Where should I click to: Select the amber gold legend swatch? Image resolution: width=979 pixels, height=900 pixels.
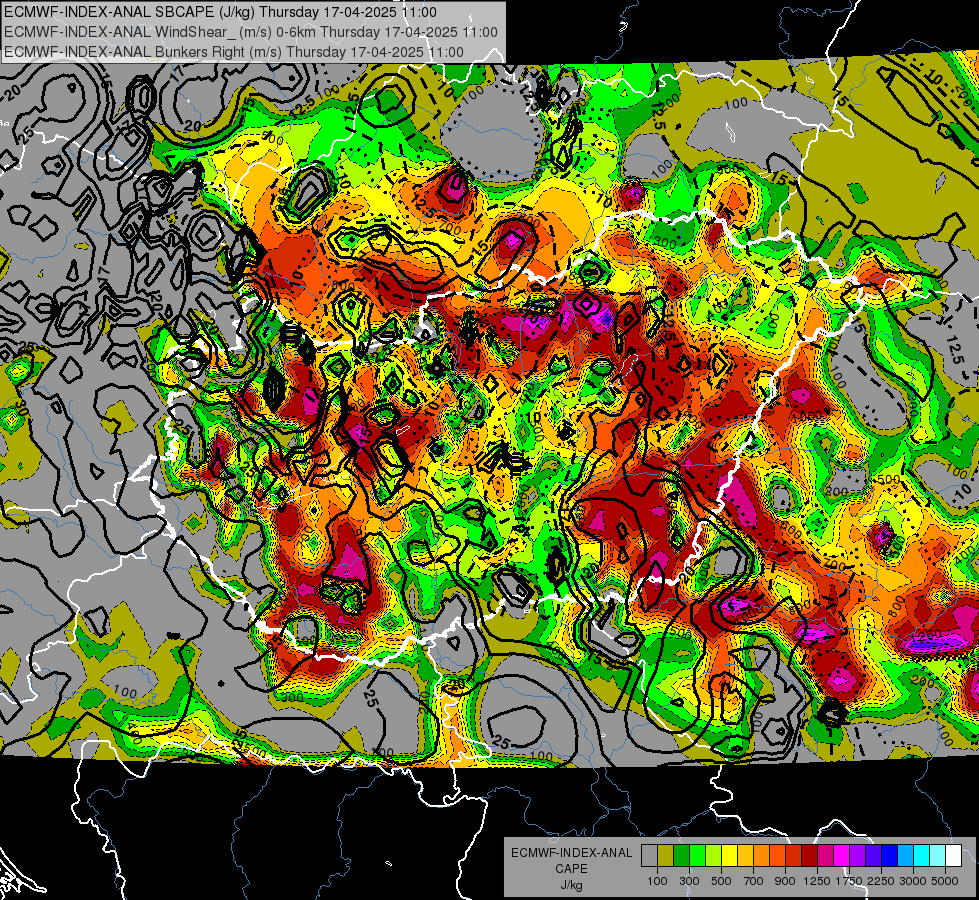point(745,856)
